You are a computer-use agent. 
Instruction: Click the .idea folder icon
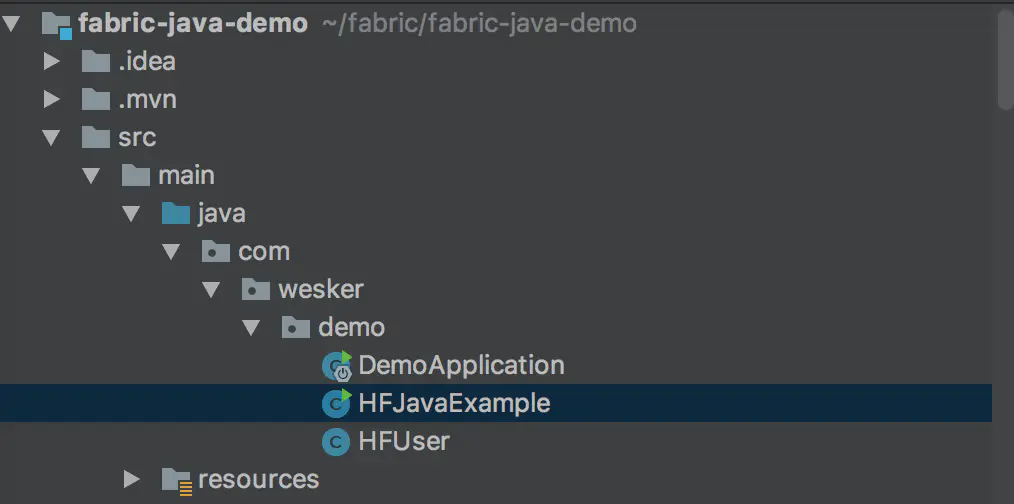click(96, 61)
